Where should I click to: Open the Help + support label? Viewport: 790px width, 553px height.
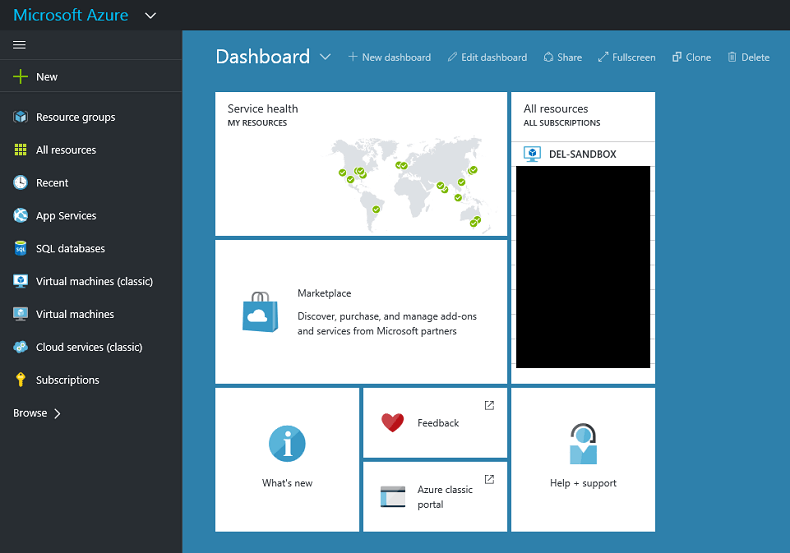click(583, 483)
